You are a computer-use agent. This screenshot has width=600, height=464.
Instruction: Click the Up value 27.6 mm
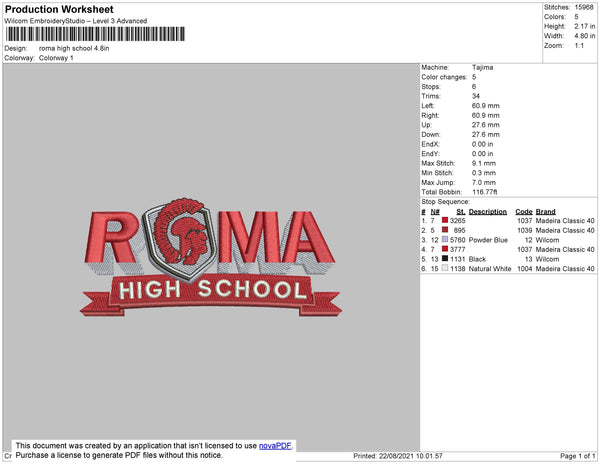(486, 125)
